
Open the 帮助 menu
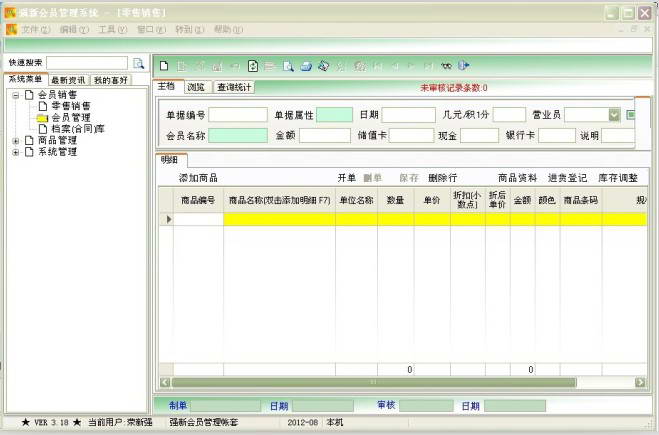228,29
